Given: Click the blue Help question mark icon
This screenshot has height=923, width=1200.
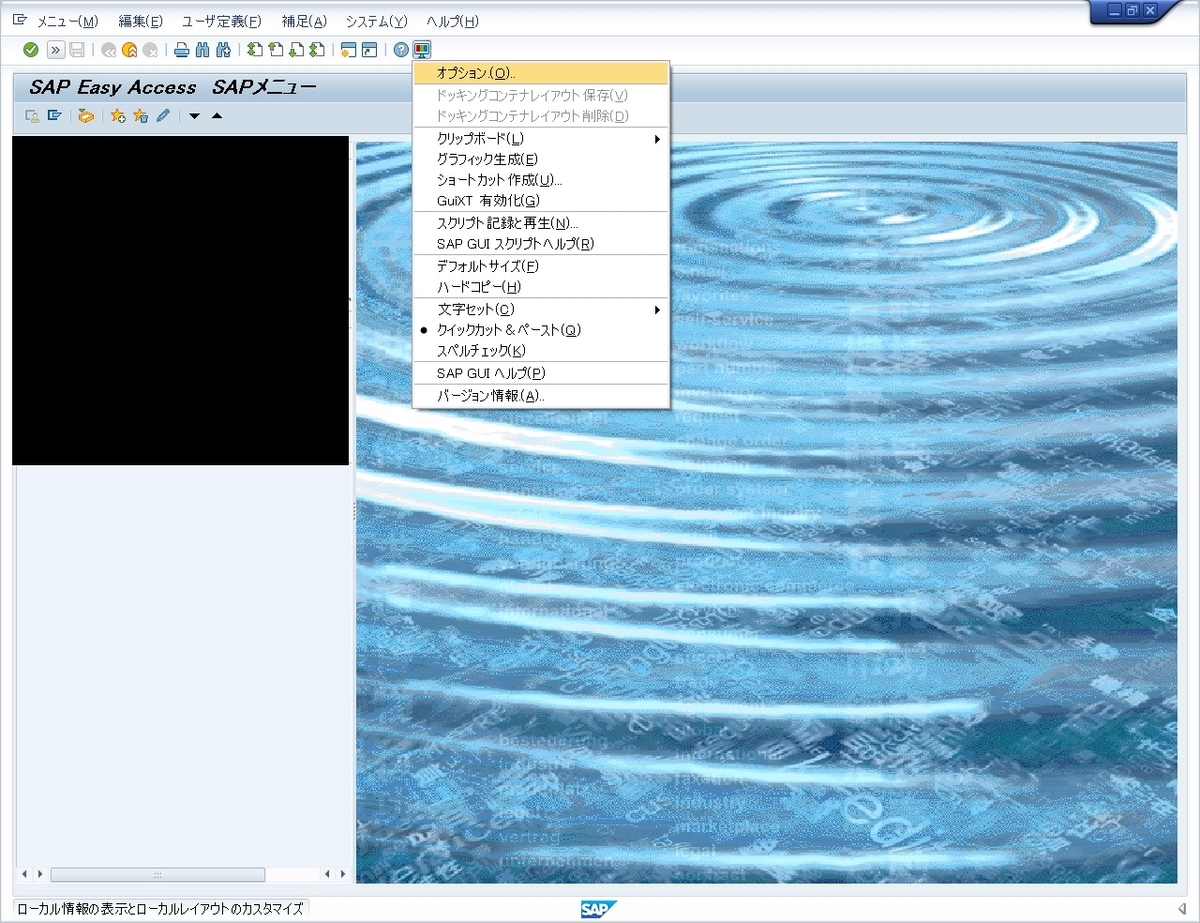Looking at the screenshot, I should [401, 50].
